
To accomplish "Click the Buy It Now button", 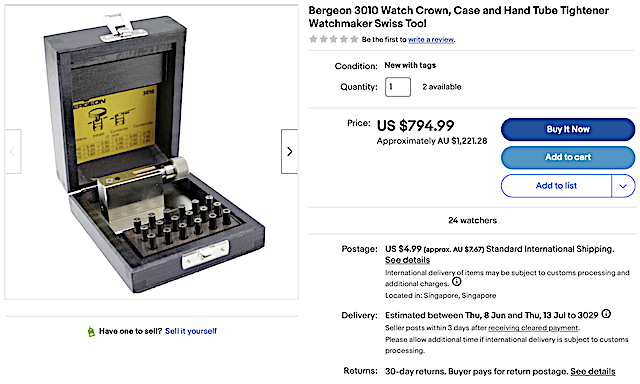I will 568,129.
